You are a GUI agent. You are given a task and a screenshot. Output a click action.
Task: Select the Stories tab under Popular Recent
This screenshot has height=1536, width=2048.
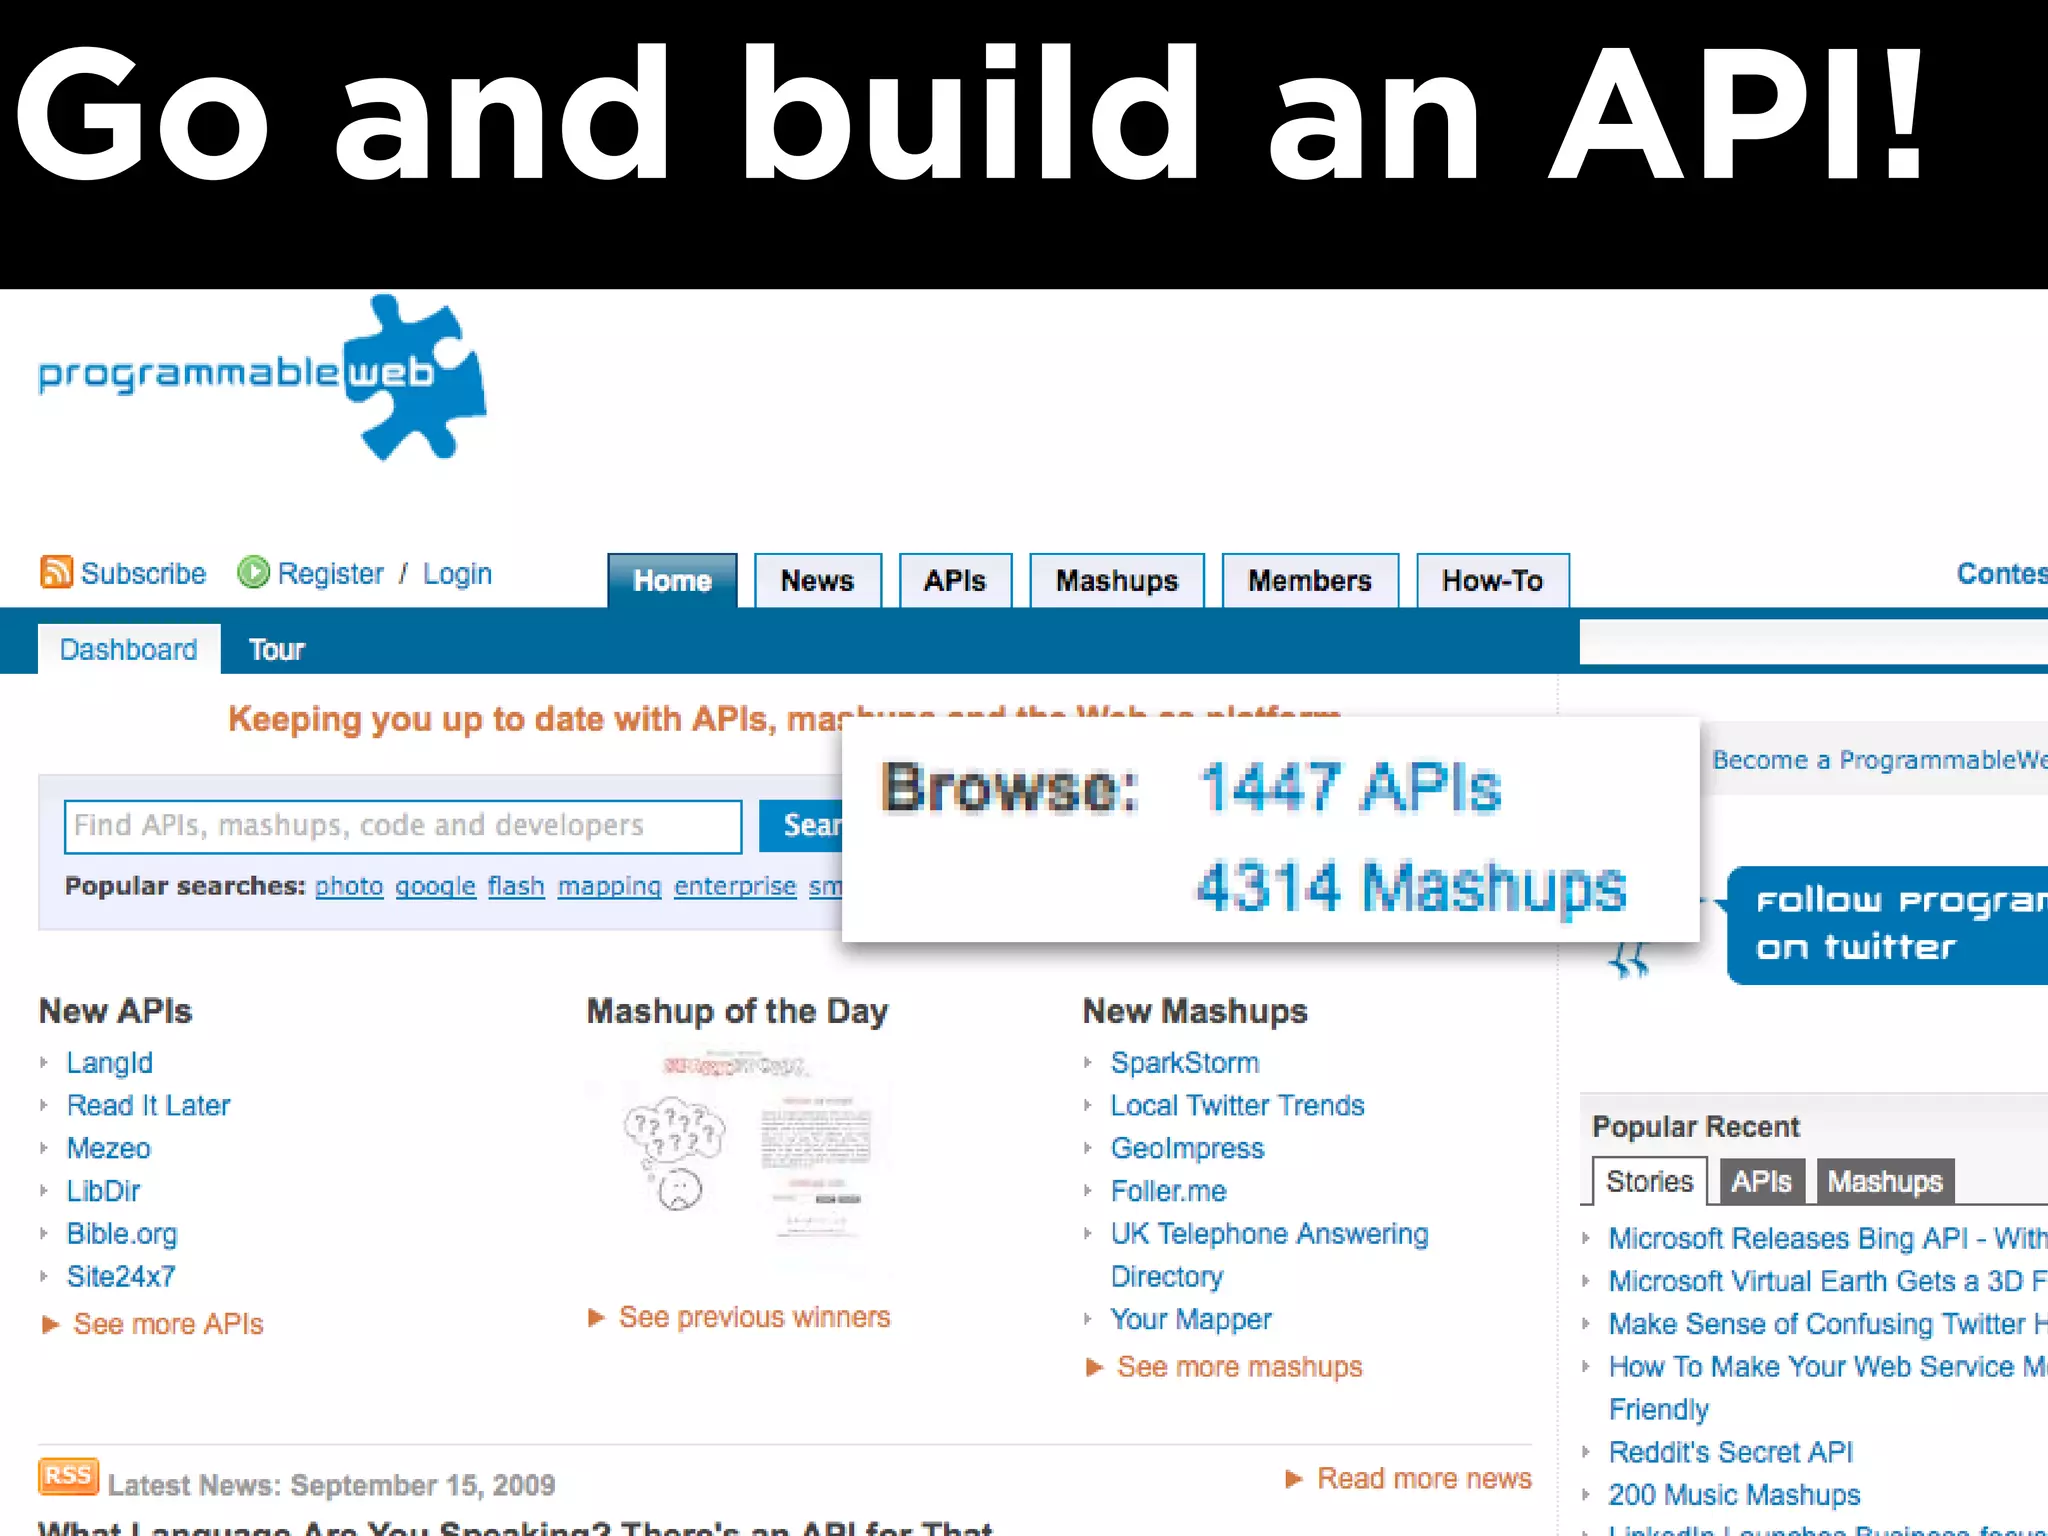1650,1181
